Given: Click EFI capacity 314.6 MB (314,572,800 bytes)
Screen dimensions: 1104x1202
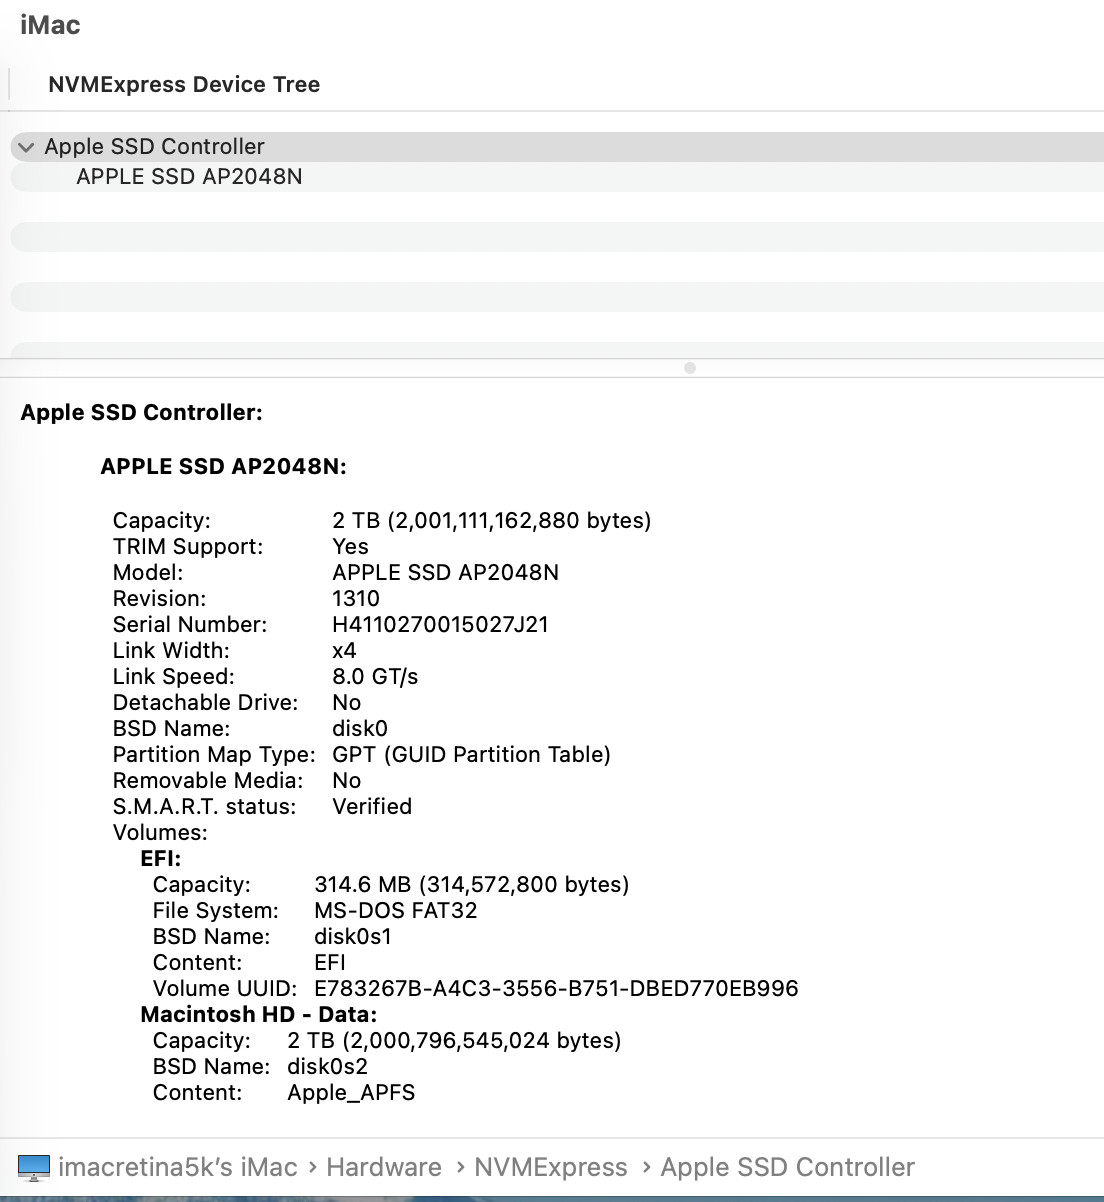Looking at the screenshot, I should point(472,885).
